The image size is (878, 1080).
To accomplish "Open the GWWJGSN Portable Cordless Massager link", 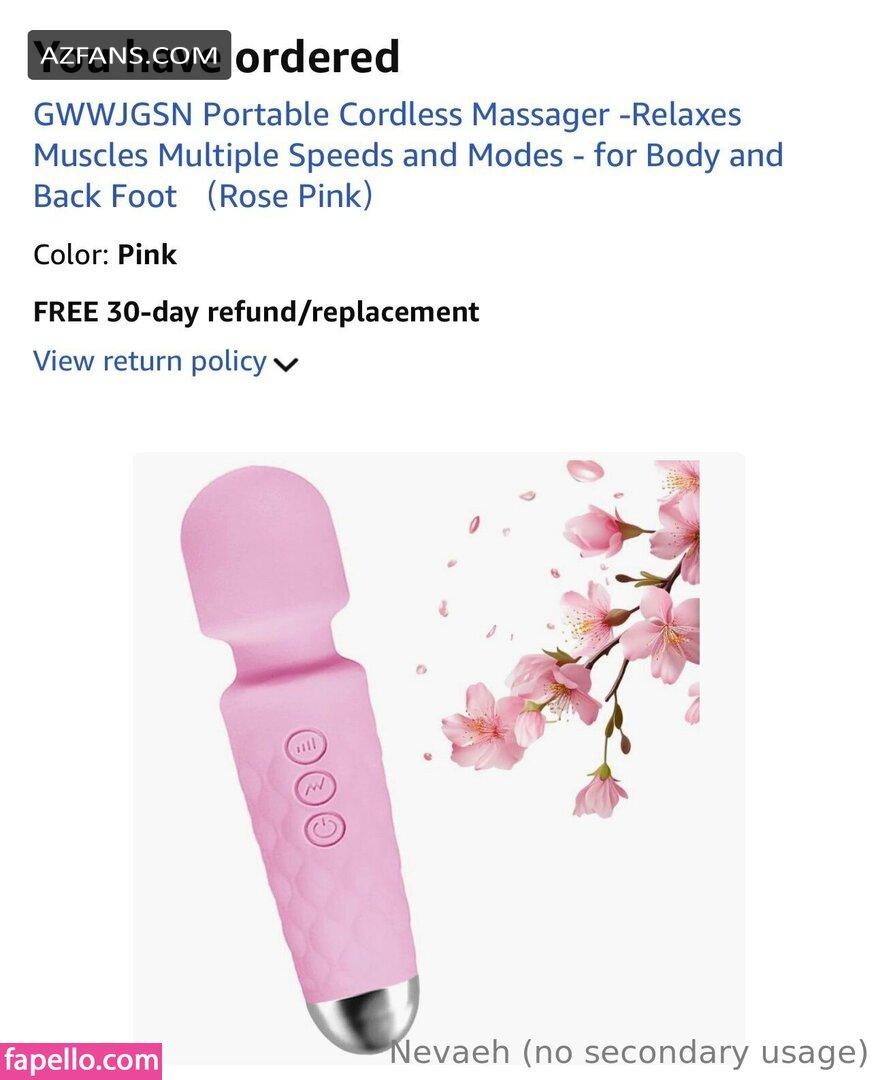I will point(408,156).
